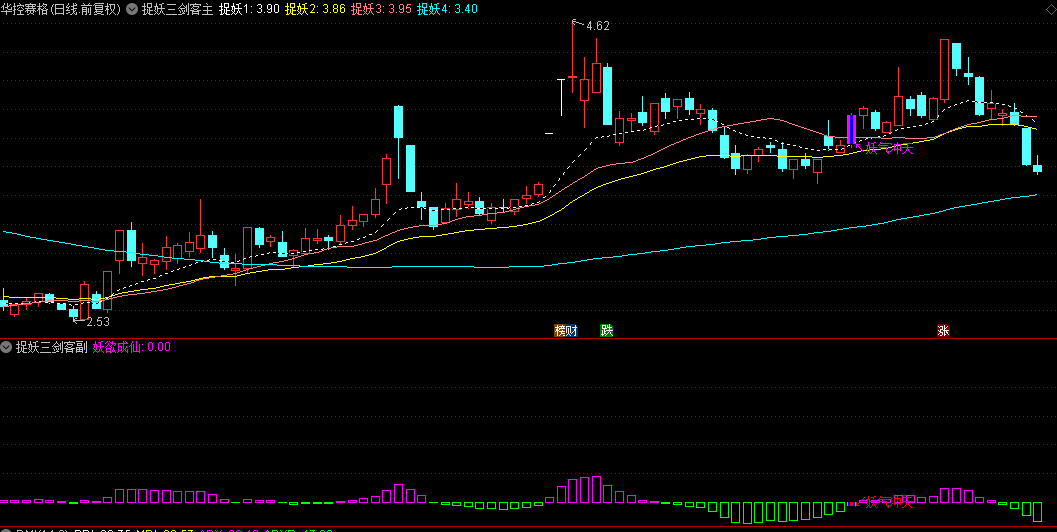The height and width of the screenshot is (532, 1057).
Task: Click the 2.53 low price label
Action: click(x=98, y=322)
